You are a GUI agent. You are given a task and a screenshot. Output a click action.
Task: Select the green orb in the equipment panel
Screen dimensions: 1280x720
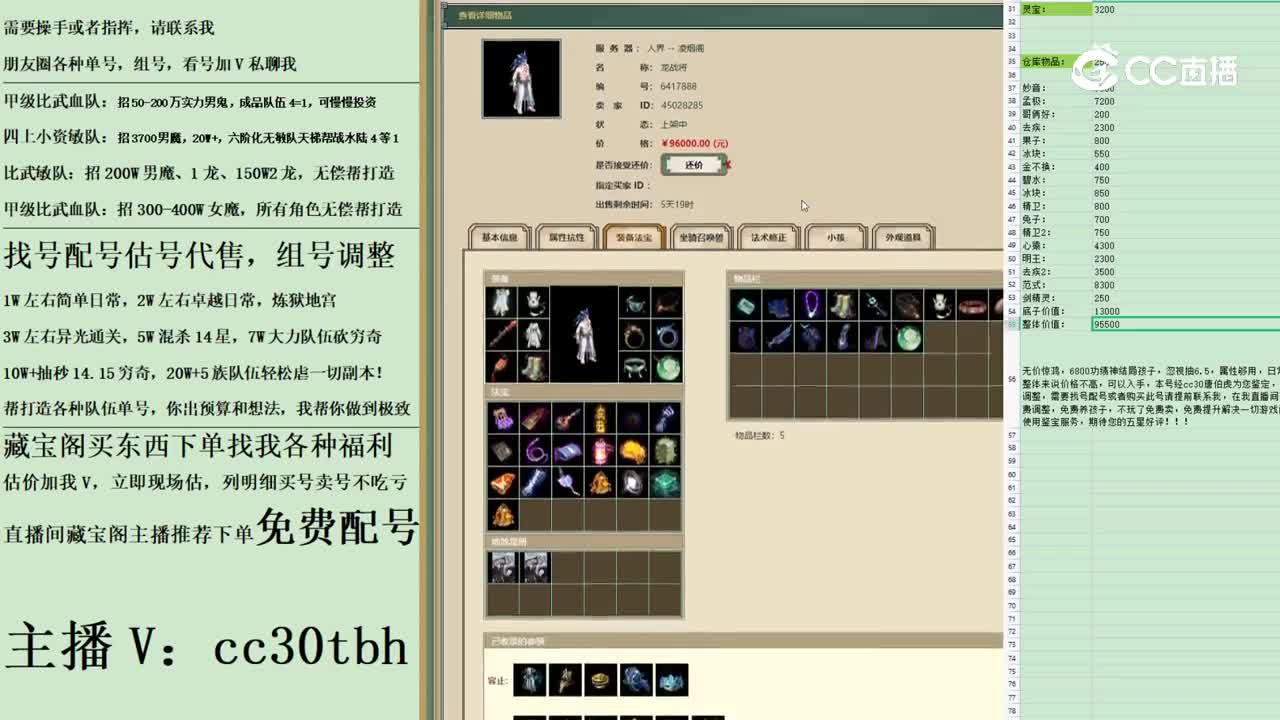[x=667, y=367]
